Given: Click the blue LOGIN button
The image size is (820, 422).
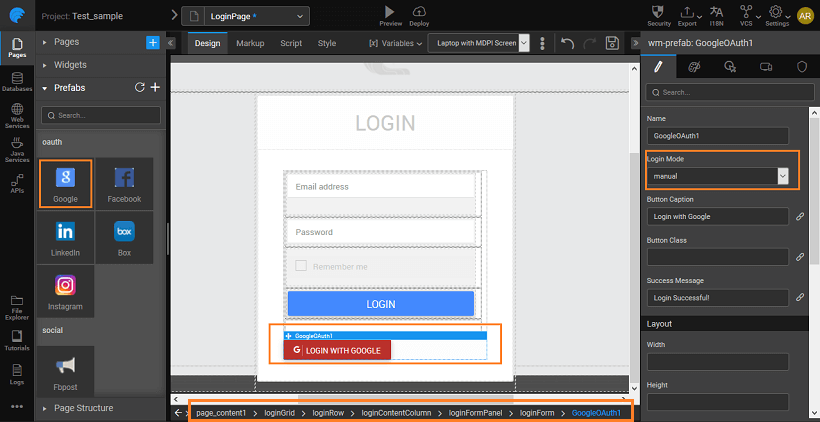Looking at the screenshot, I should pyautogui.click(x=380, y=304).
